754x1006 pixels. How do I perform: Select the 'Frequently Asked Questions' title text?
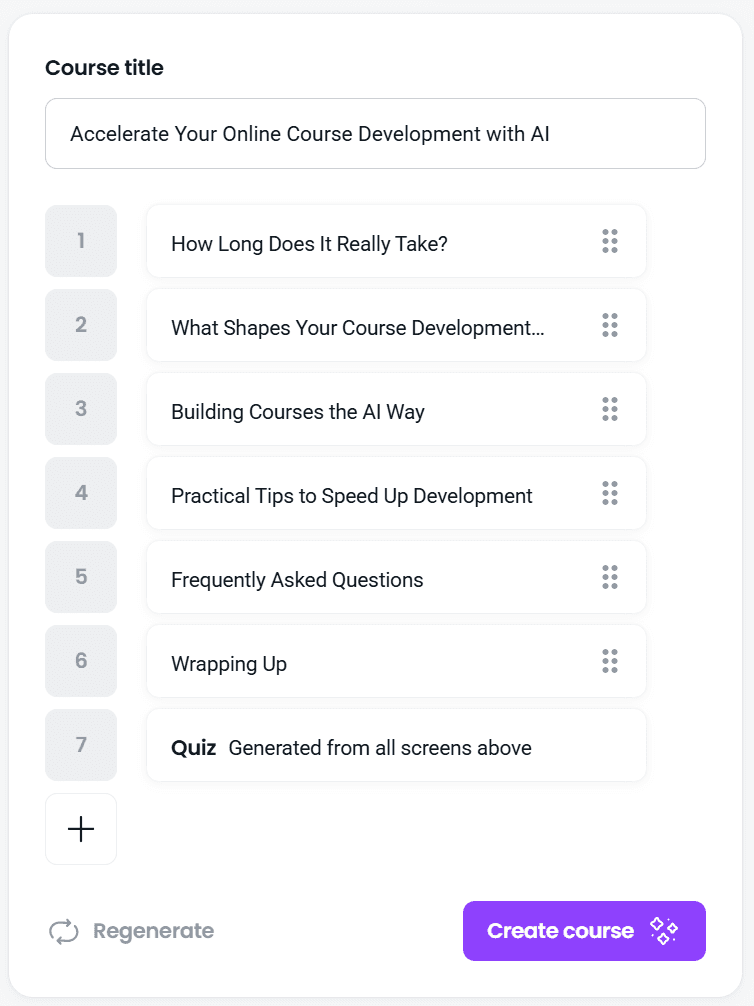[297, 580]
